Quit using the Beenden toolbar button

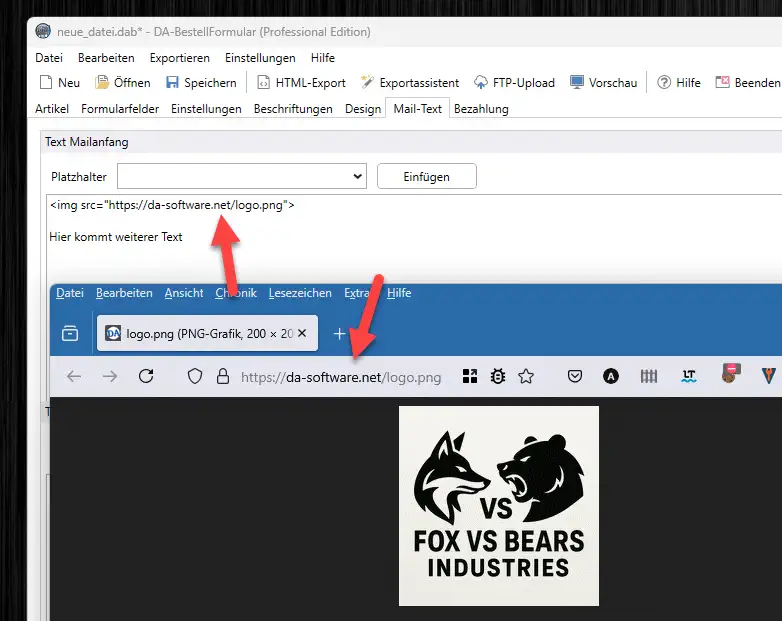tap(748, 82)
